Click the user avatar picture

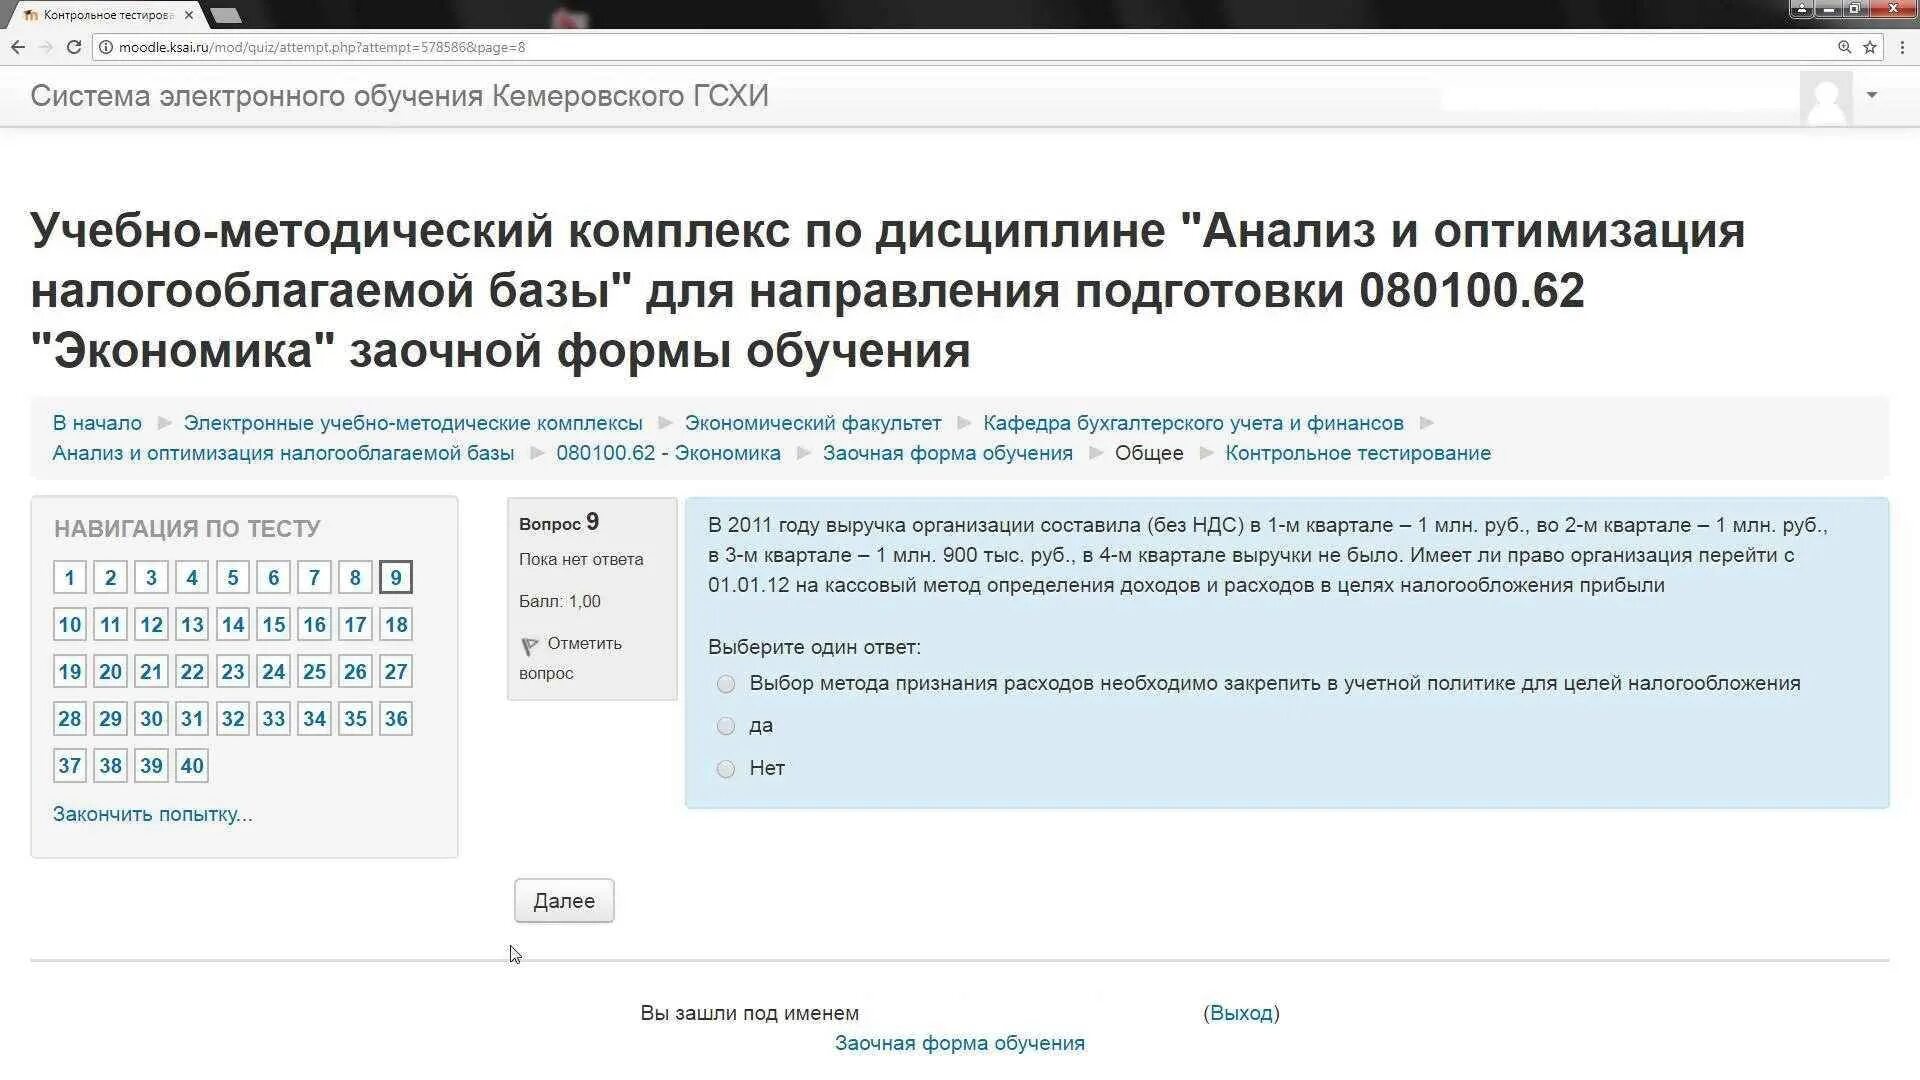(x=1826, y=97)
